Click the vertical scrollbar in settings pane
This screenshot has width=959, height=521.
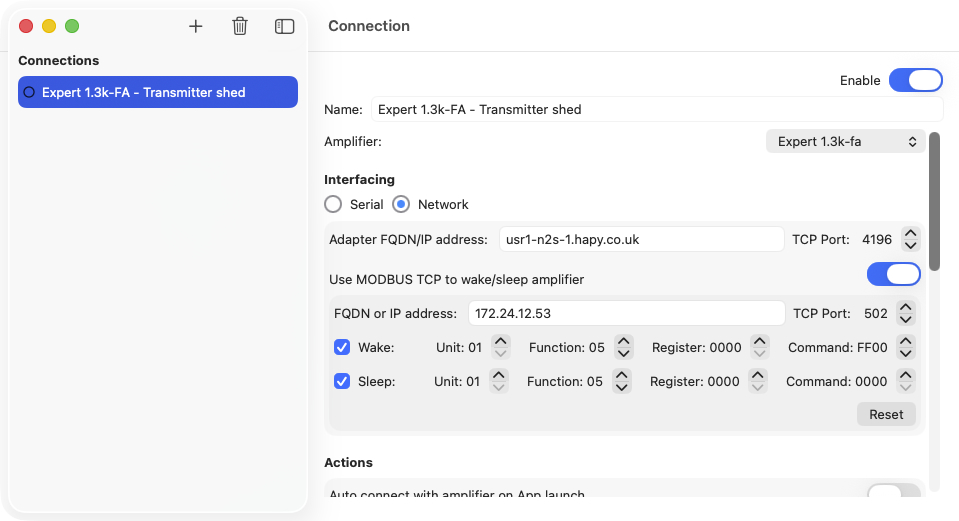(934, 202)
